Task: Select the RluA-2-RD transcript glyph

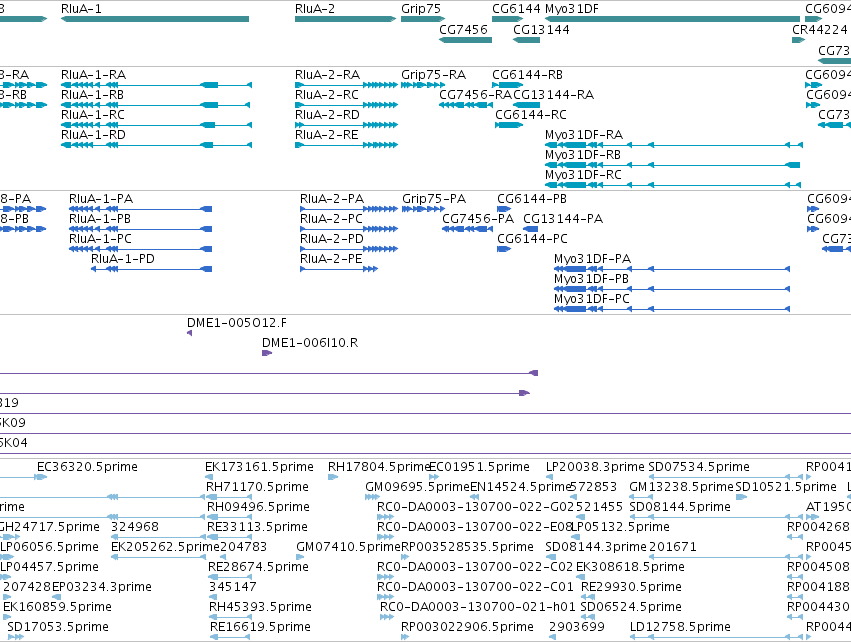Action: pos(346,125)
